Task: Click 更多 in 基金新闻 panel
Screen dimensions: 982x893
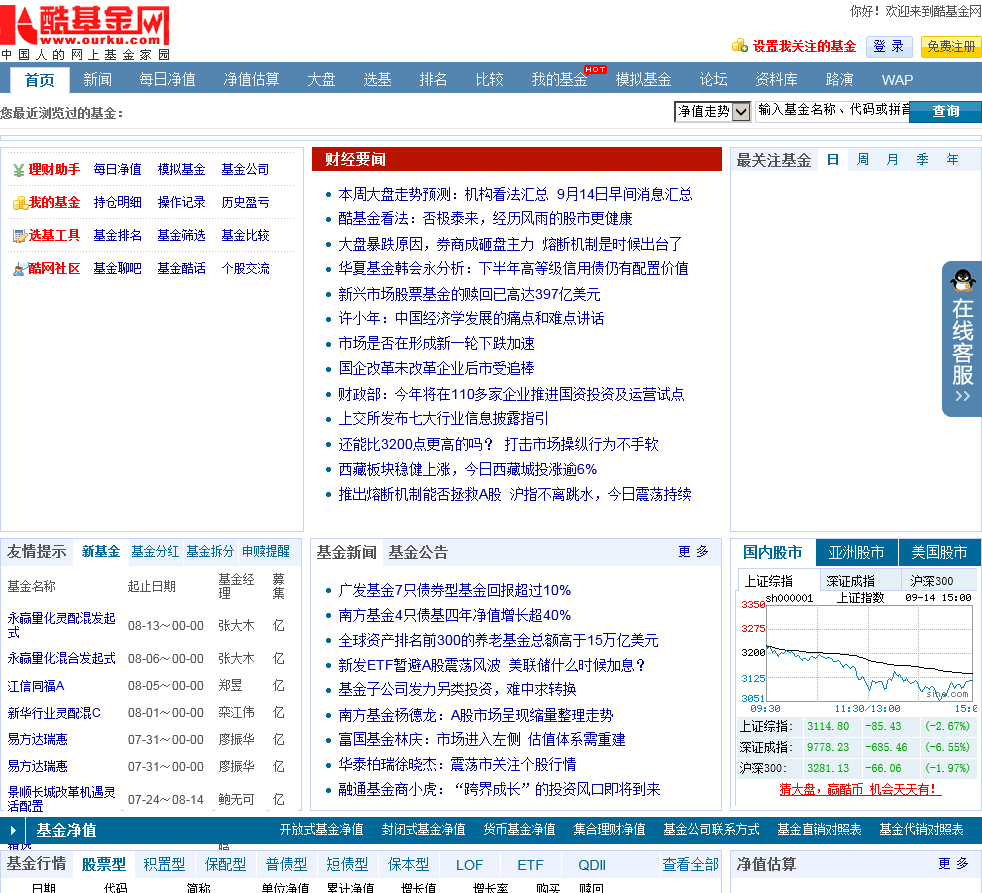Action: click(693, 552)
